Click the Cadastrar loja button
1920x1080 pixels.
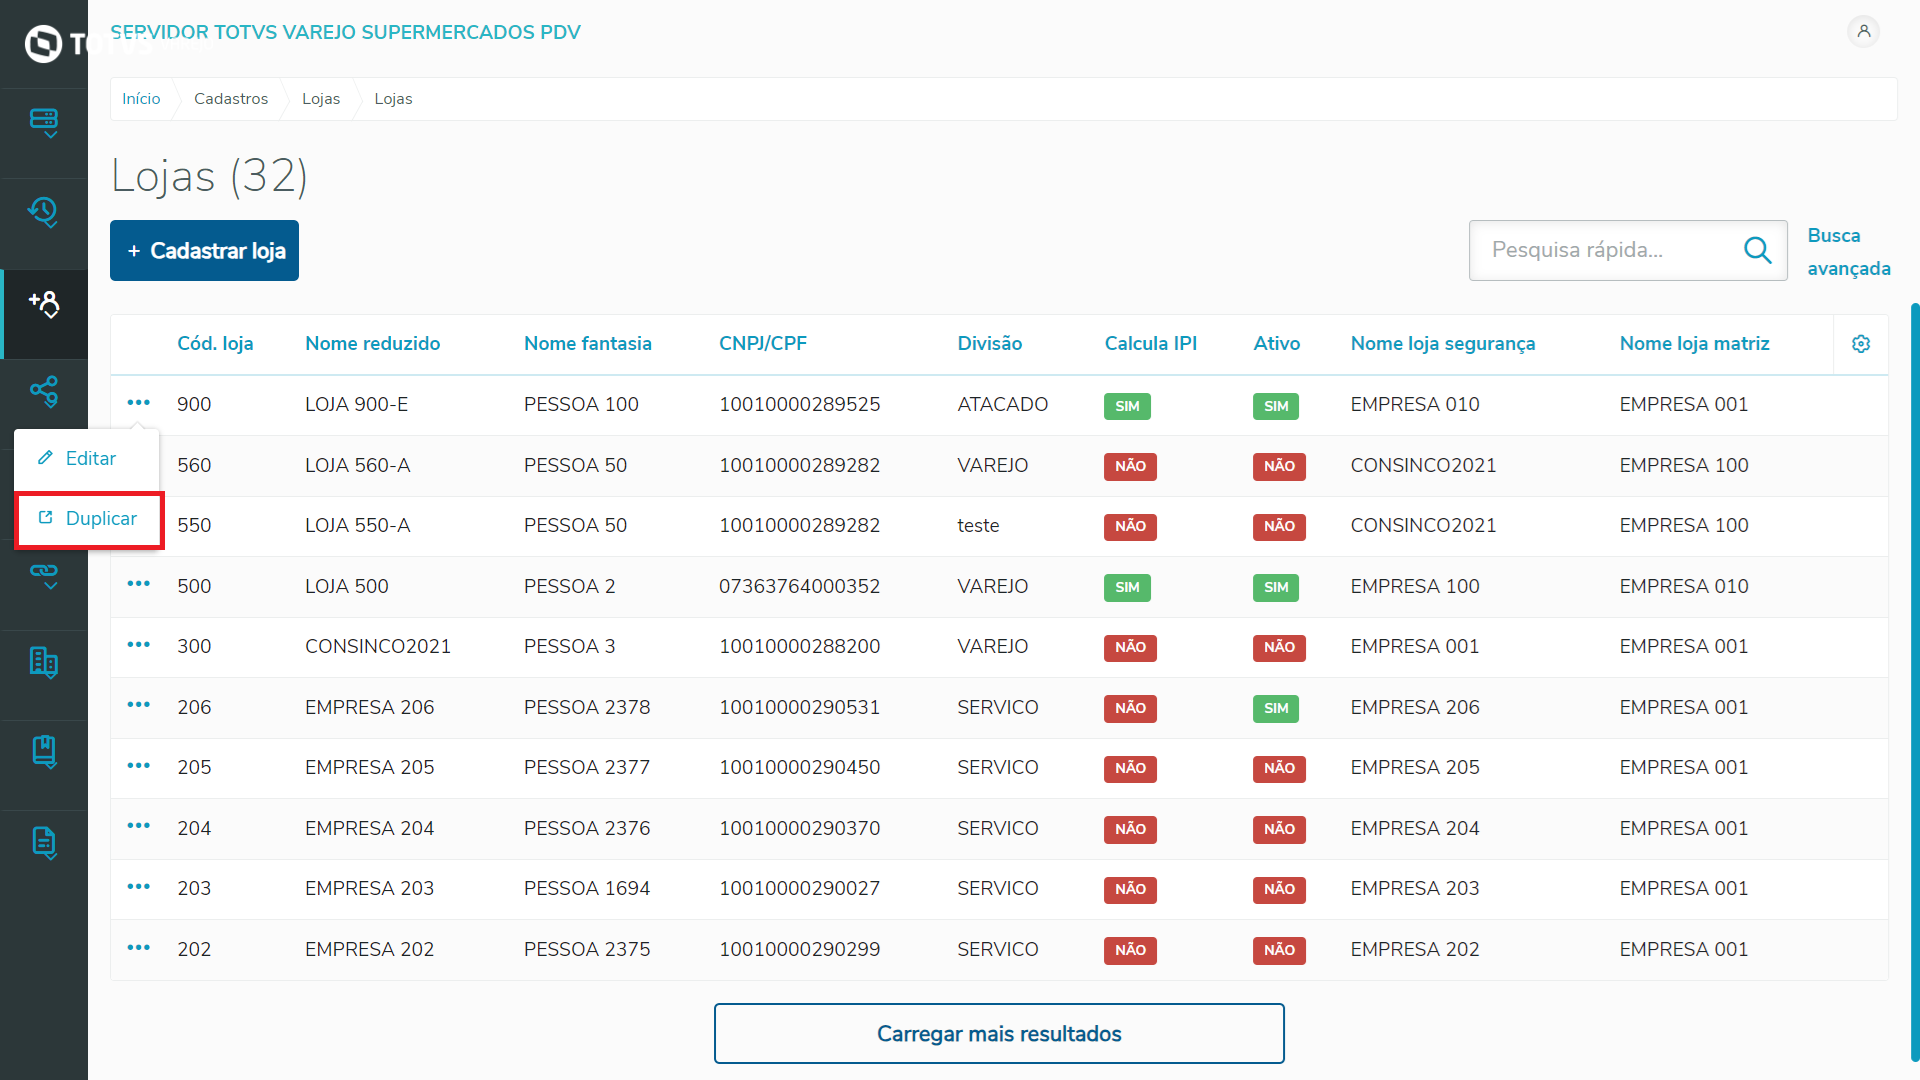(x=205, y=251)
